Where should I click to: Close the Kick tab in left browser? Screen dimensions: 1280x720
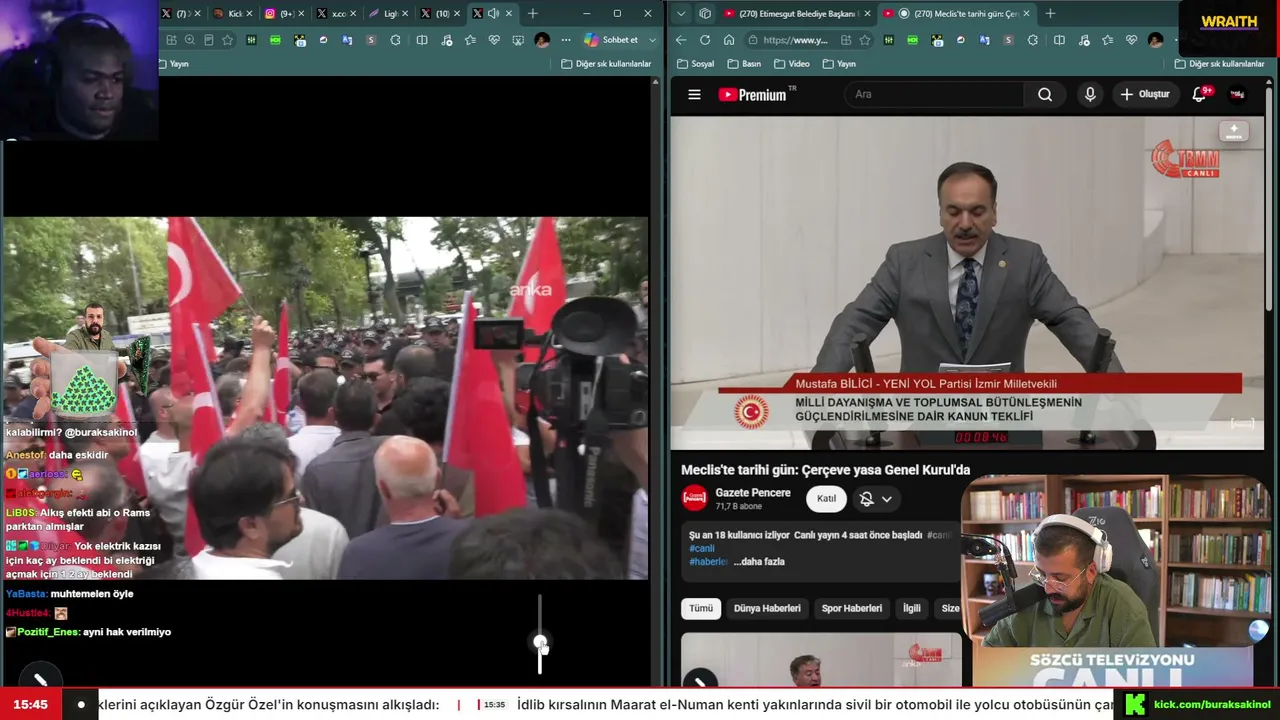pyautogui.click(x=251, y=14)
